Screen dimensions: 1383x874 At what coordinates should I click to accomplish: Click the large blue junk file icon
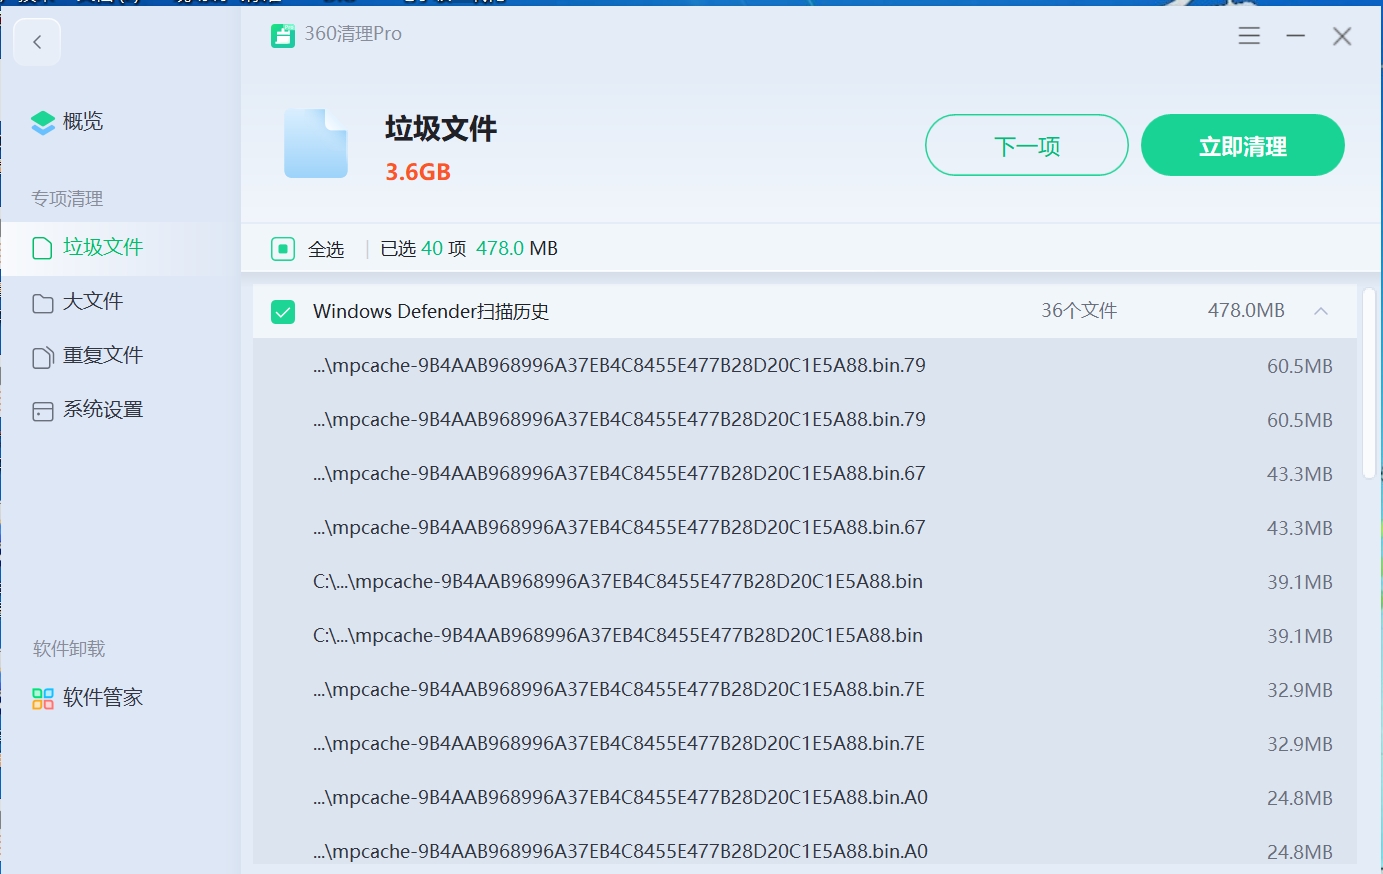[x=316, y=144]
